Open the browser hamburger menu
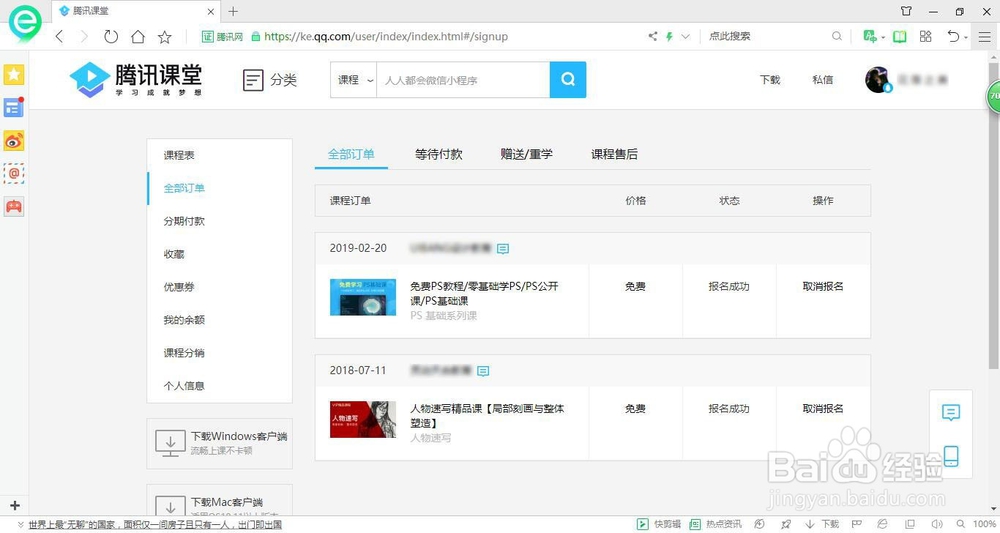 pyautogui.click(x=985, y=36)
